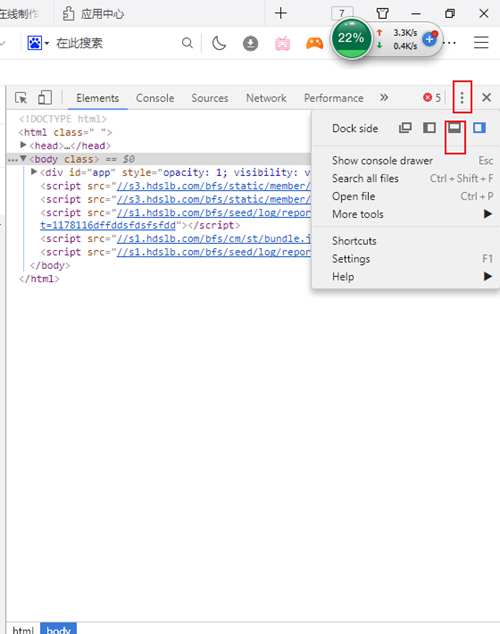Open the downloads icon

point(251,43)
